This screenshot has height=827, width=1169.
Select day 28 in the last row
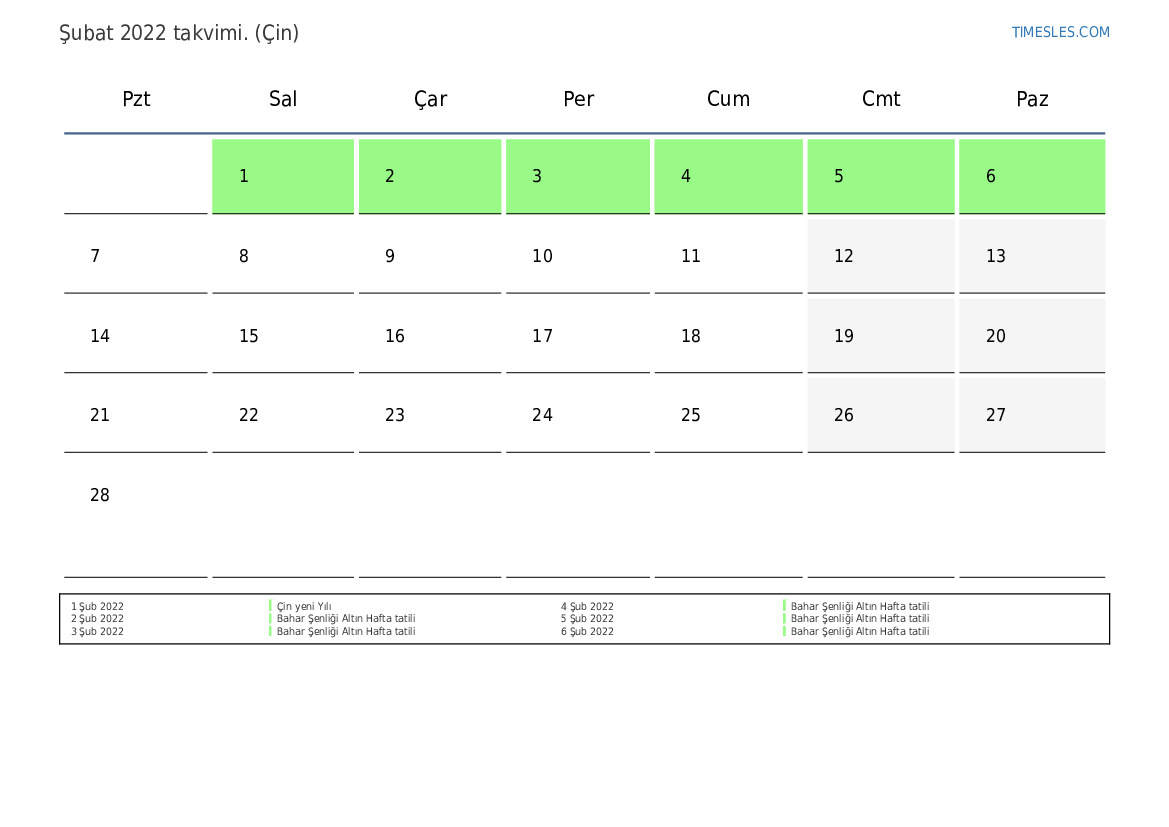(135, 495)
